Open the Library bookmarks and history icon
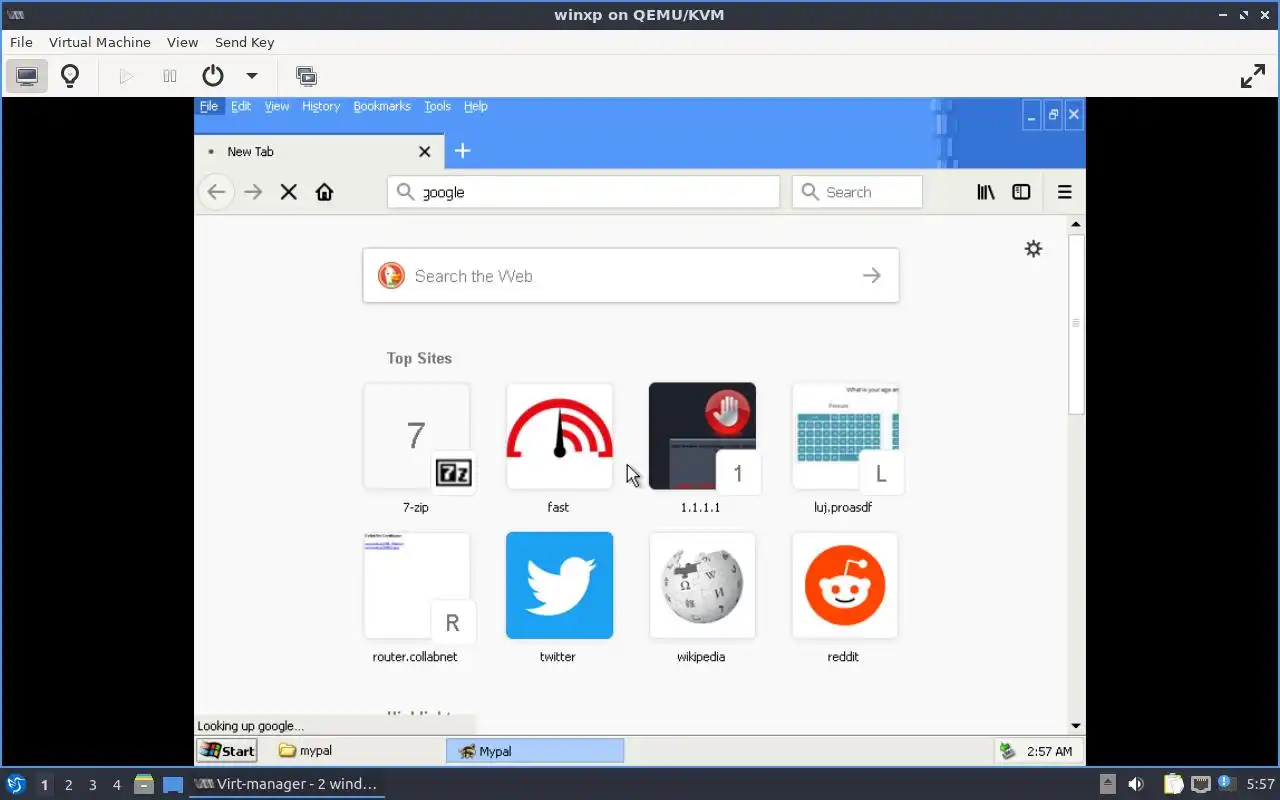Image resolution: width=1280 pixels, height=800 pixels. 986,192
